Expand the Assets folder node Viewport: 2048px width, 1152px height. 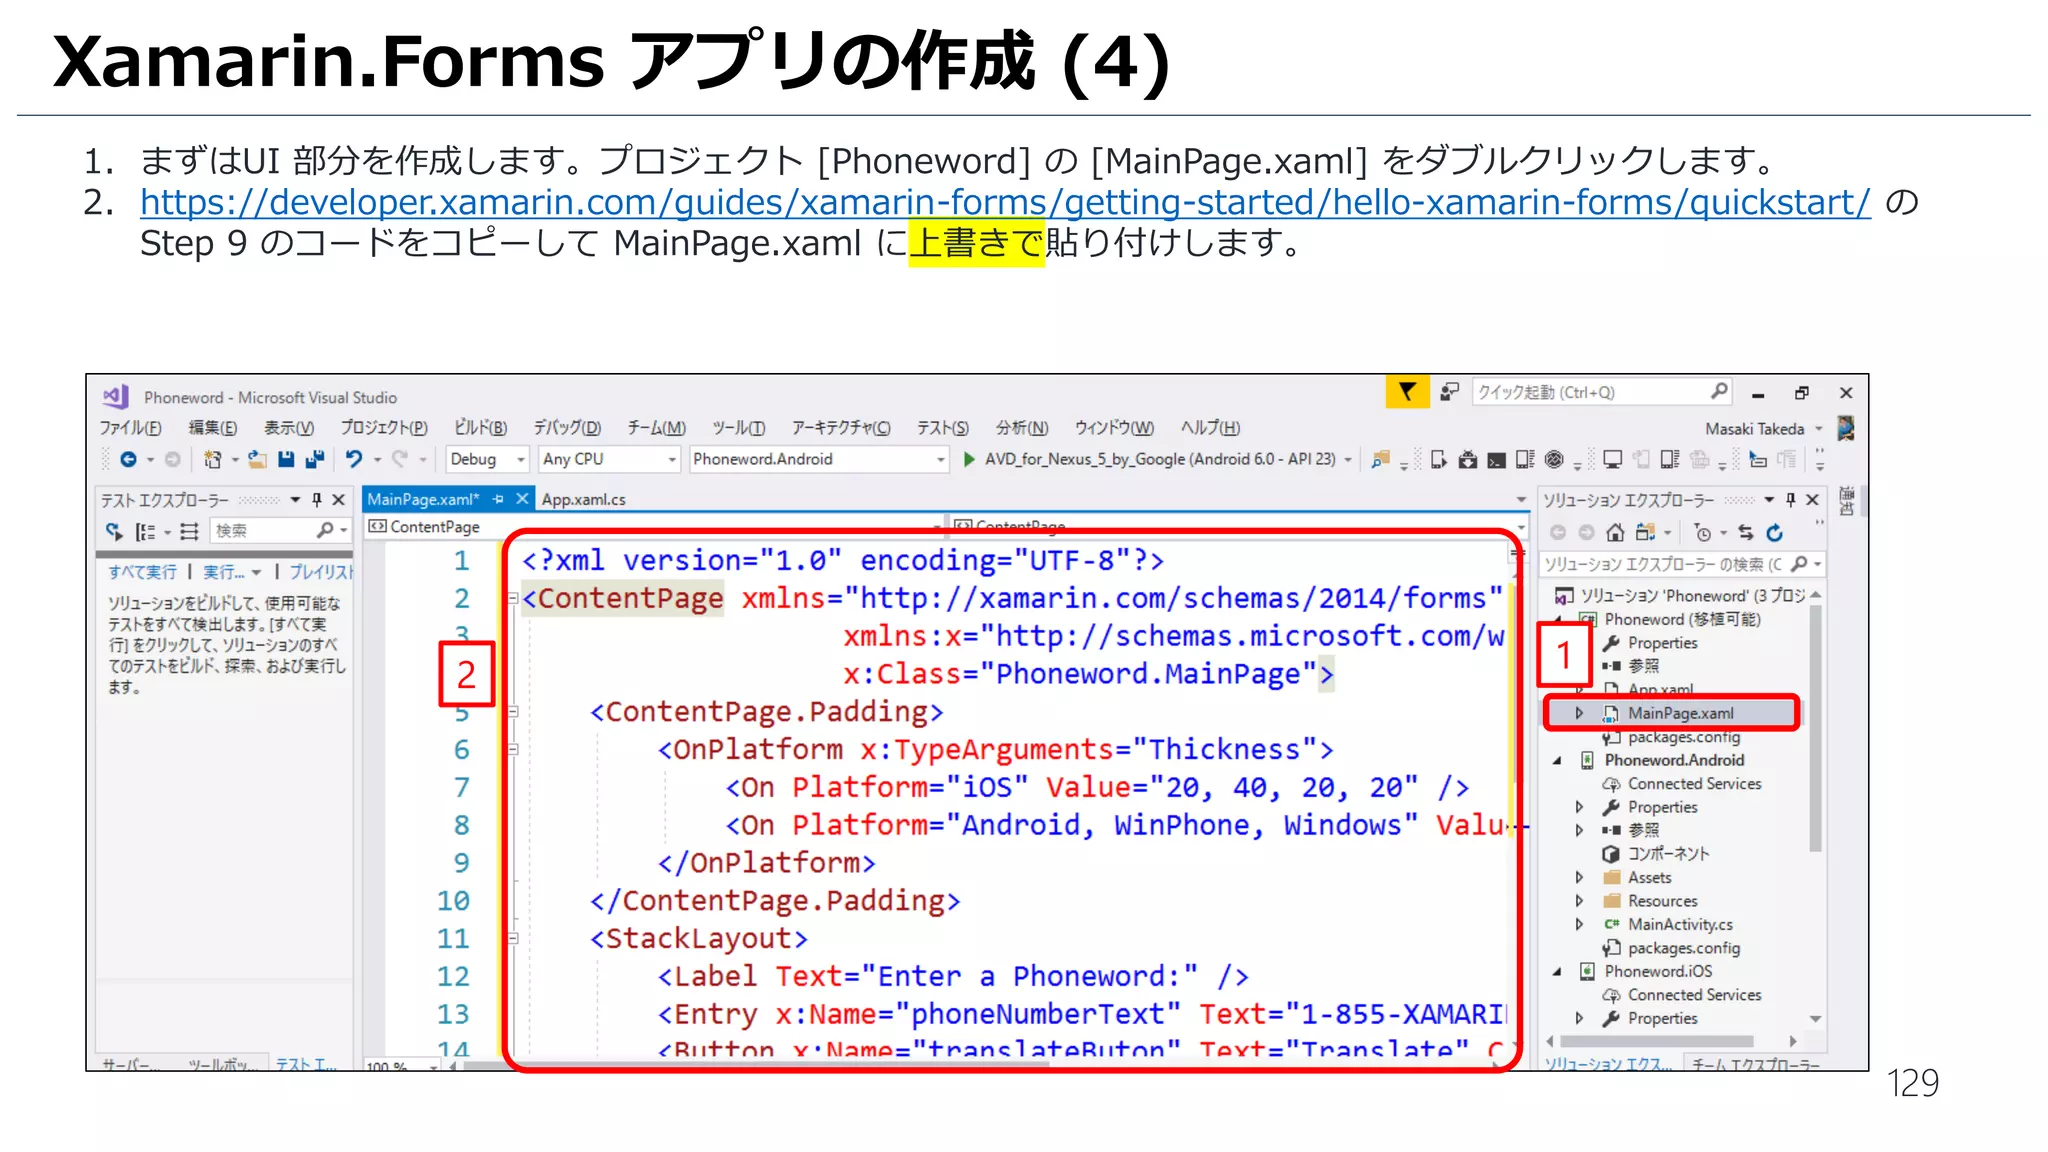click(x=1579, y=877)
